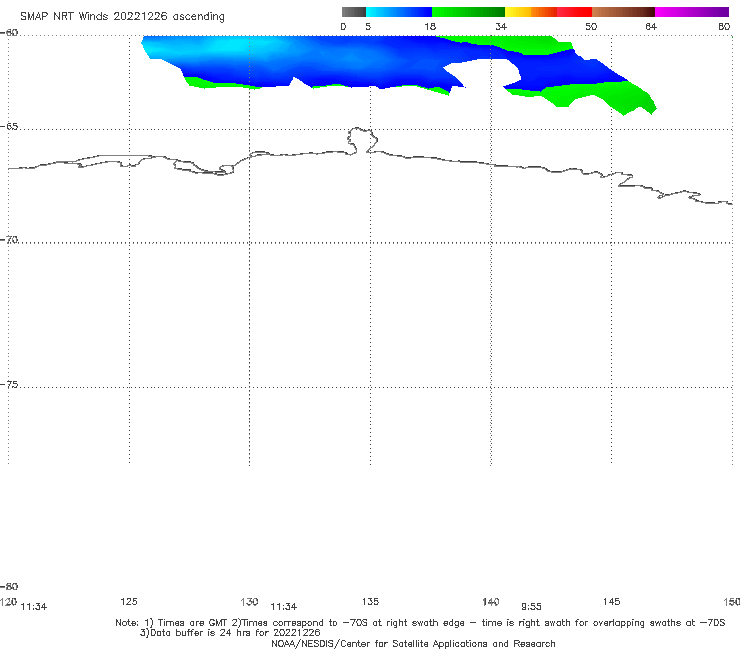740x650 pixels.
Task: Select the gray segment of the color bar
Action: click(x=354, y=12)
